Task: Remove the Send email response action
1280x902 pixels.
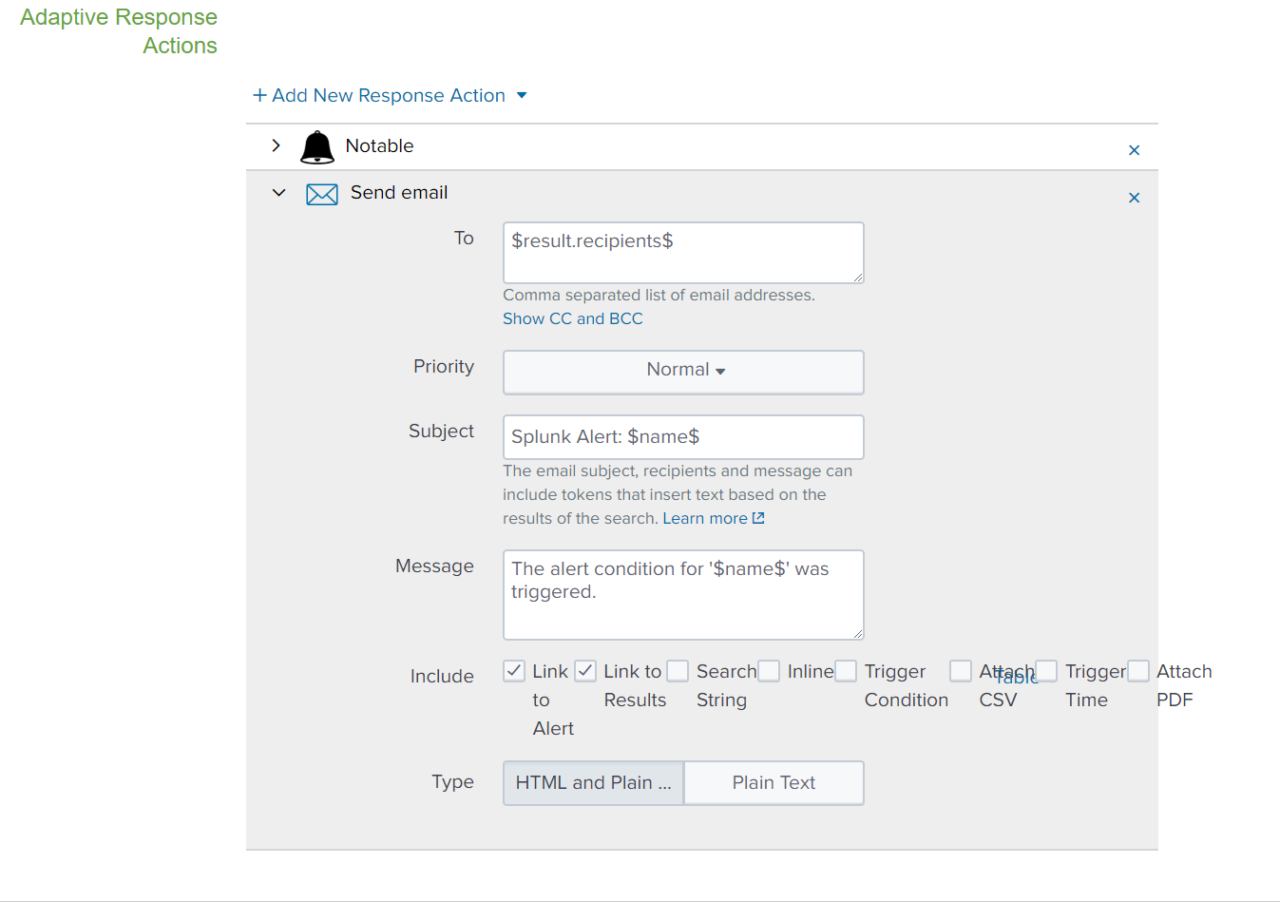Action: coord(1134,197)
